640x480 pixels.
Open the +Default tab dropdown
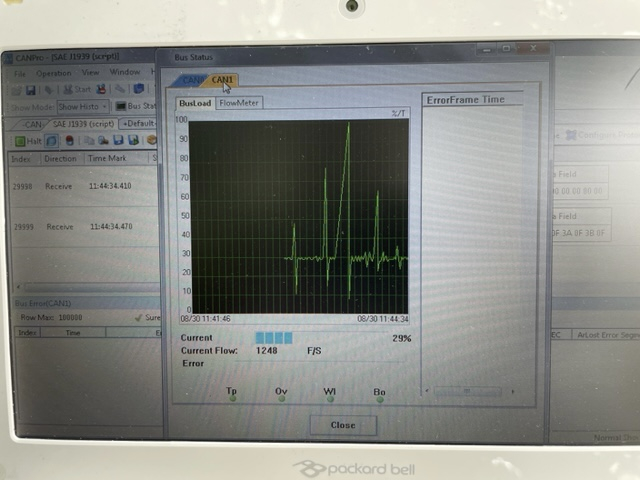tap(138, 123)
